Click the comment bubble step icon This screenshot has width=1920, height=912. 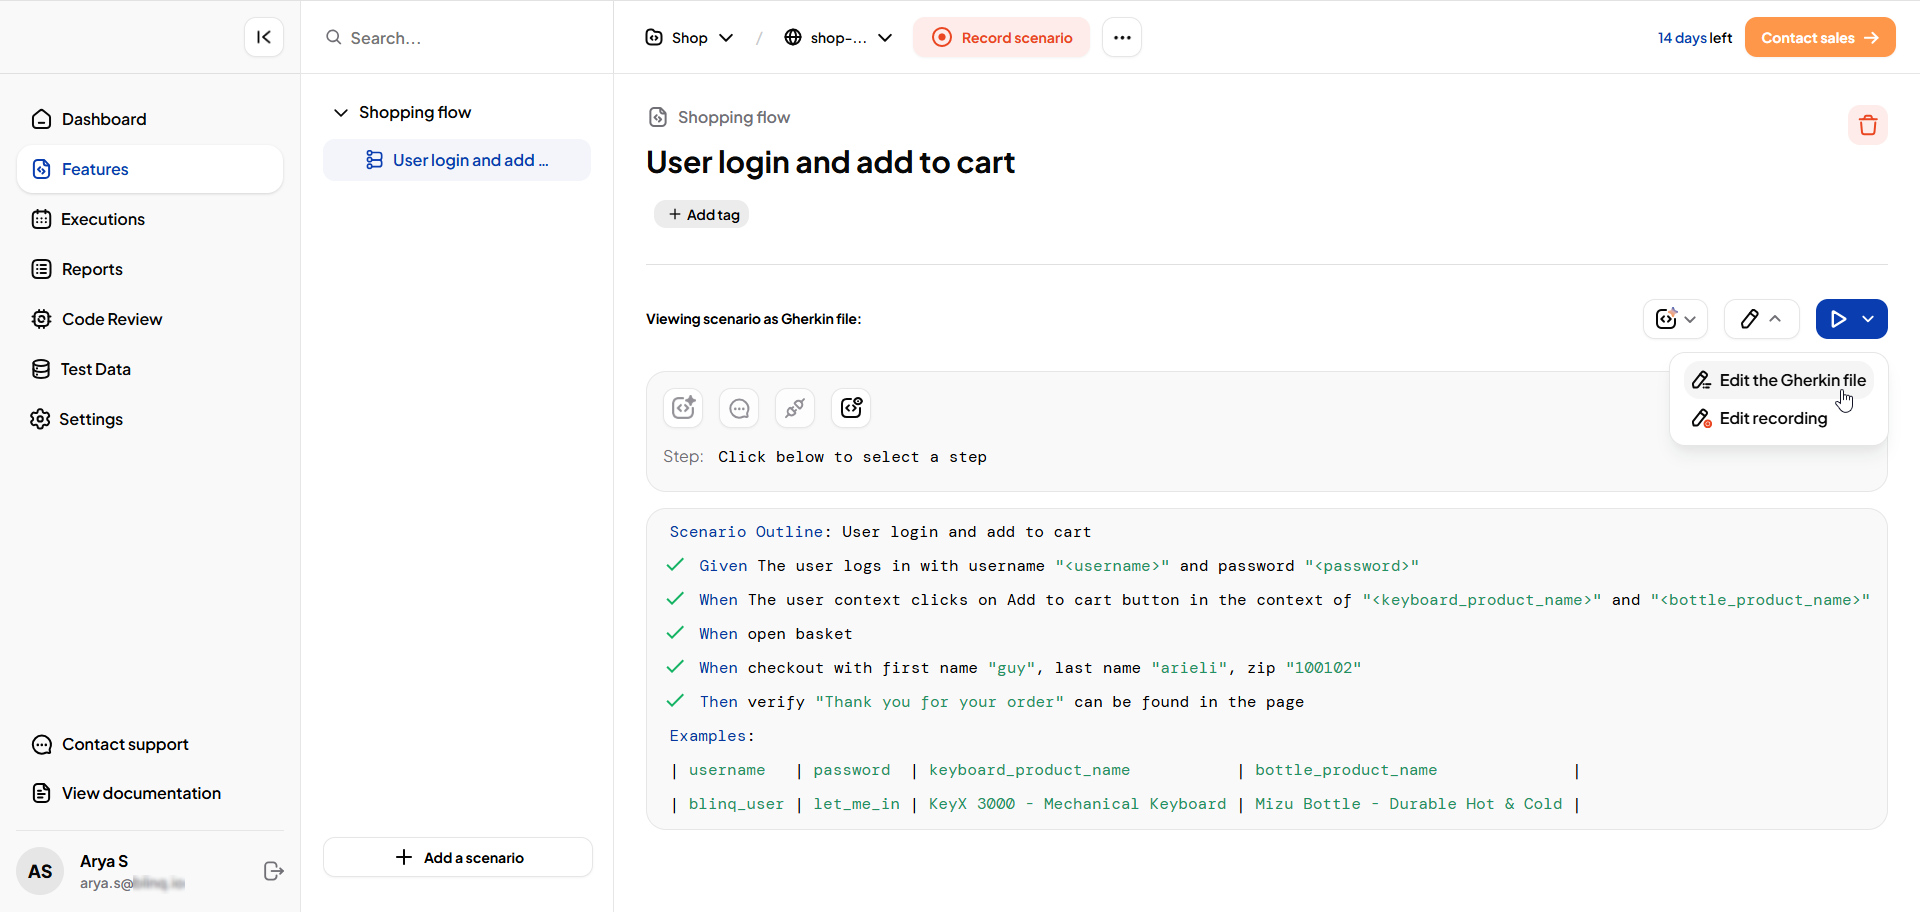pyautogui.click(x=739, y=407)
